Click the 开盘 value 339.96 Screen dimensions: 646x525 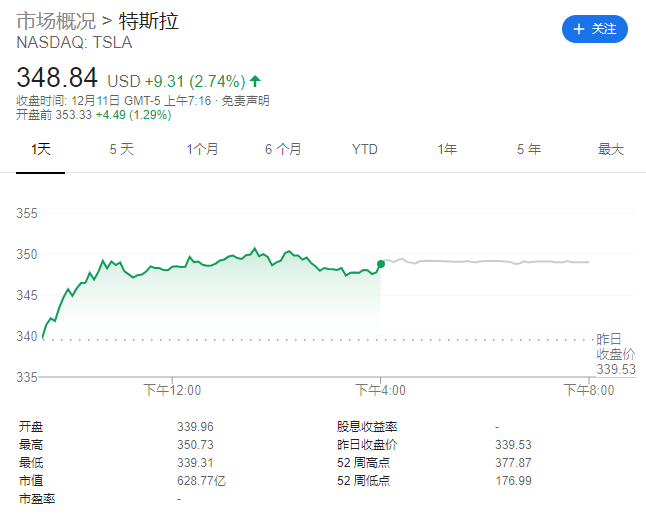click(195, 427)
